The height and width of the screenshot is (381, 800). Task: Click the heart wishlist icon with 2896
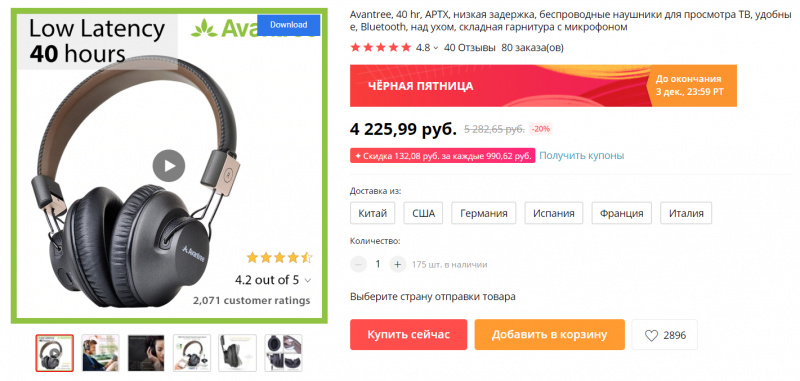(x=664, y=335)
